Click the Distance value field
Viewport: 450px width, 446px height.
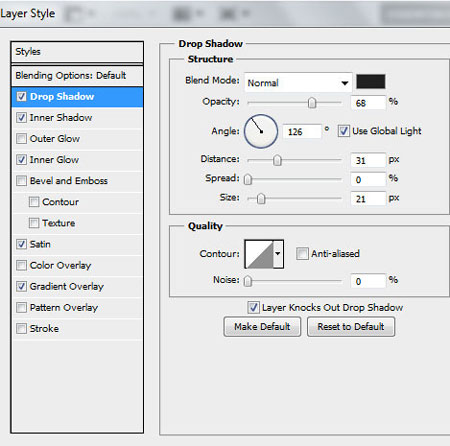click(368, 160)
